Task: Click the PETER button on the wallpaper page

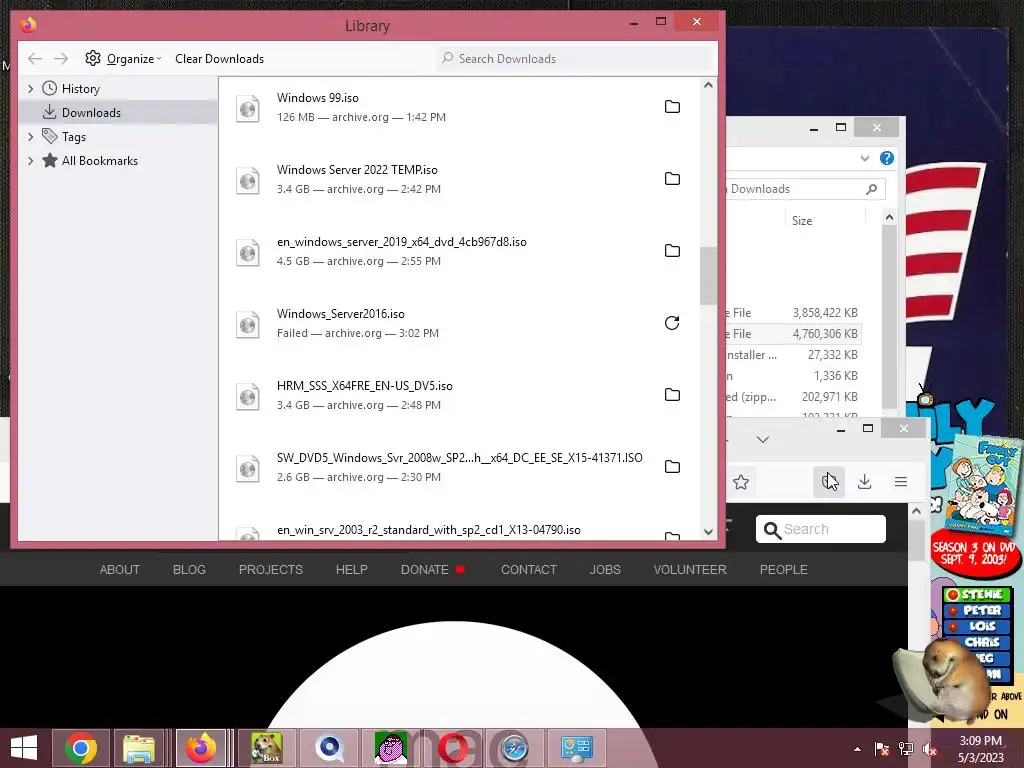Action: coord(977,611)
